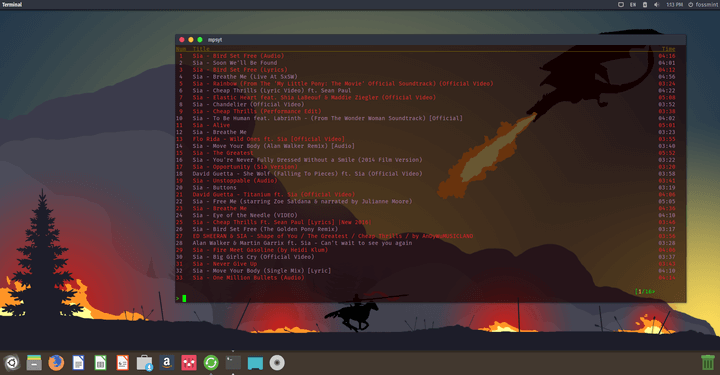Launch the Amazon dock icon
The width and height of the screenshot is (720, 375).
pyautogui.click(x=166, y=363)
